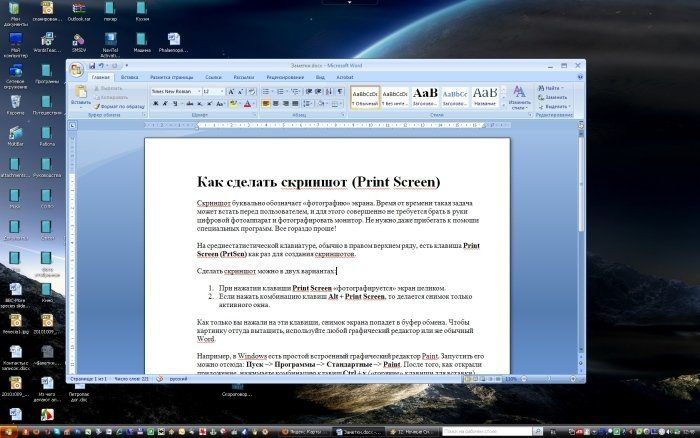Click the Office button in Word
This screenshot has height=438, width=700.
click(x=77, y=68)
